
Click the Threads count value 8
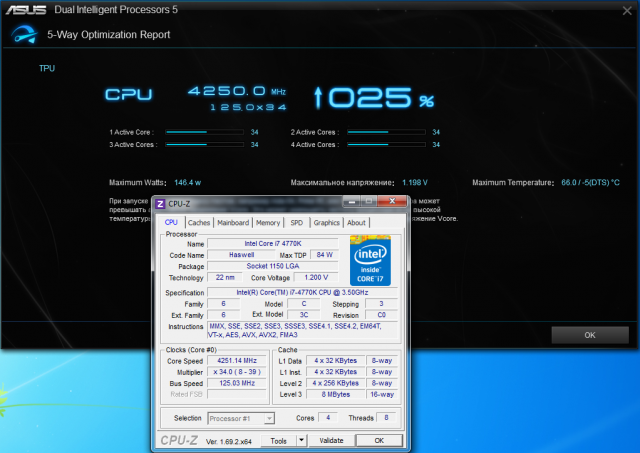[386, 417]
